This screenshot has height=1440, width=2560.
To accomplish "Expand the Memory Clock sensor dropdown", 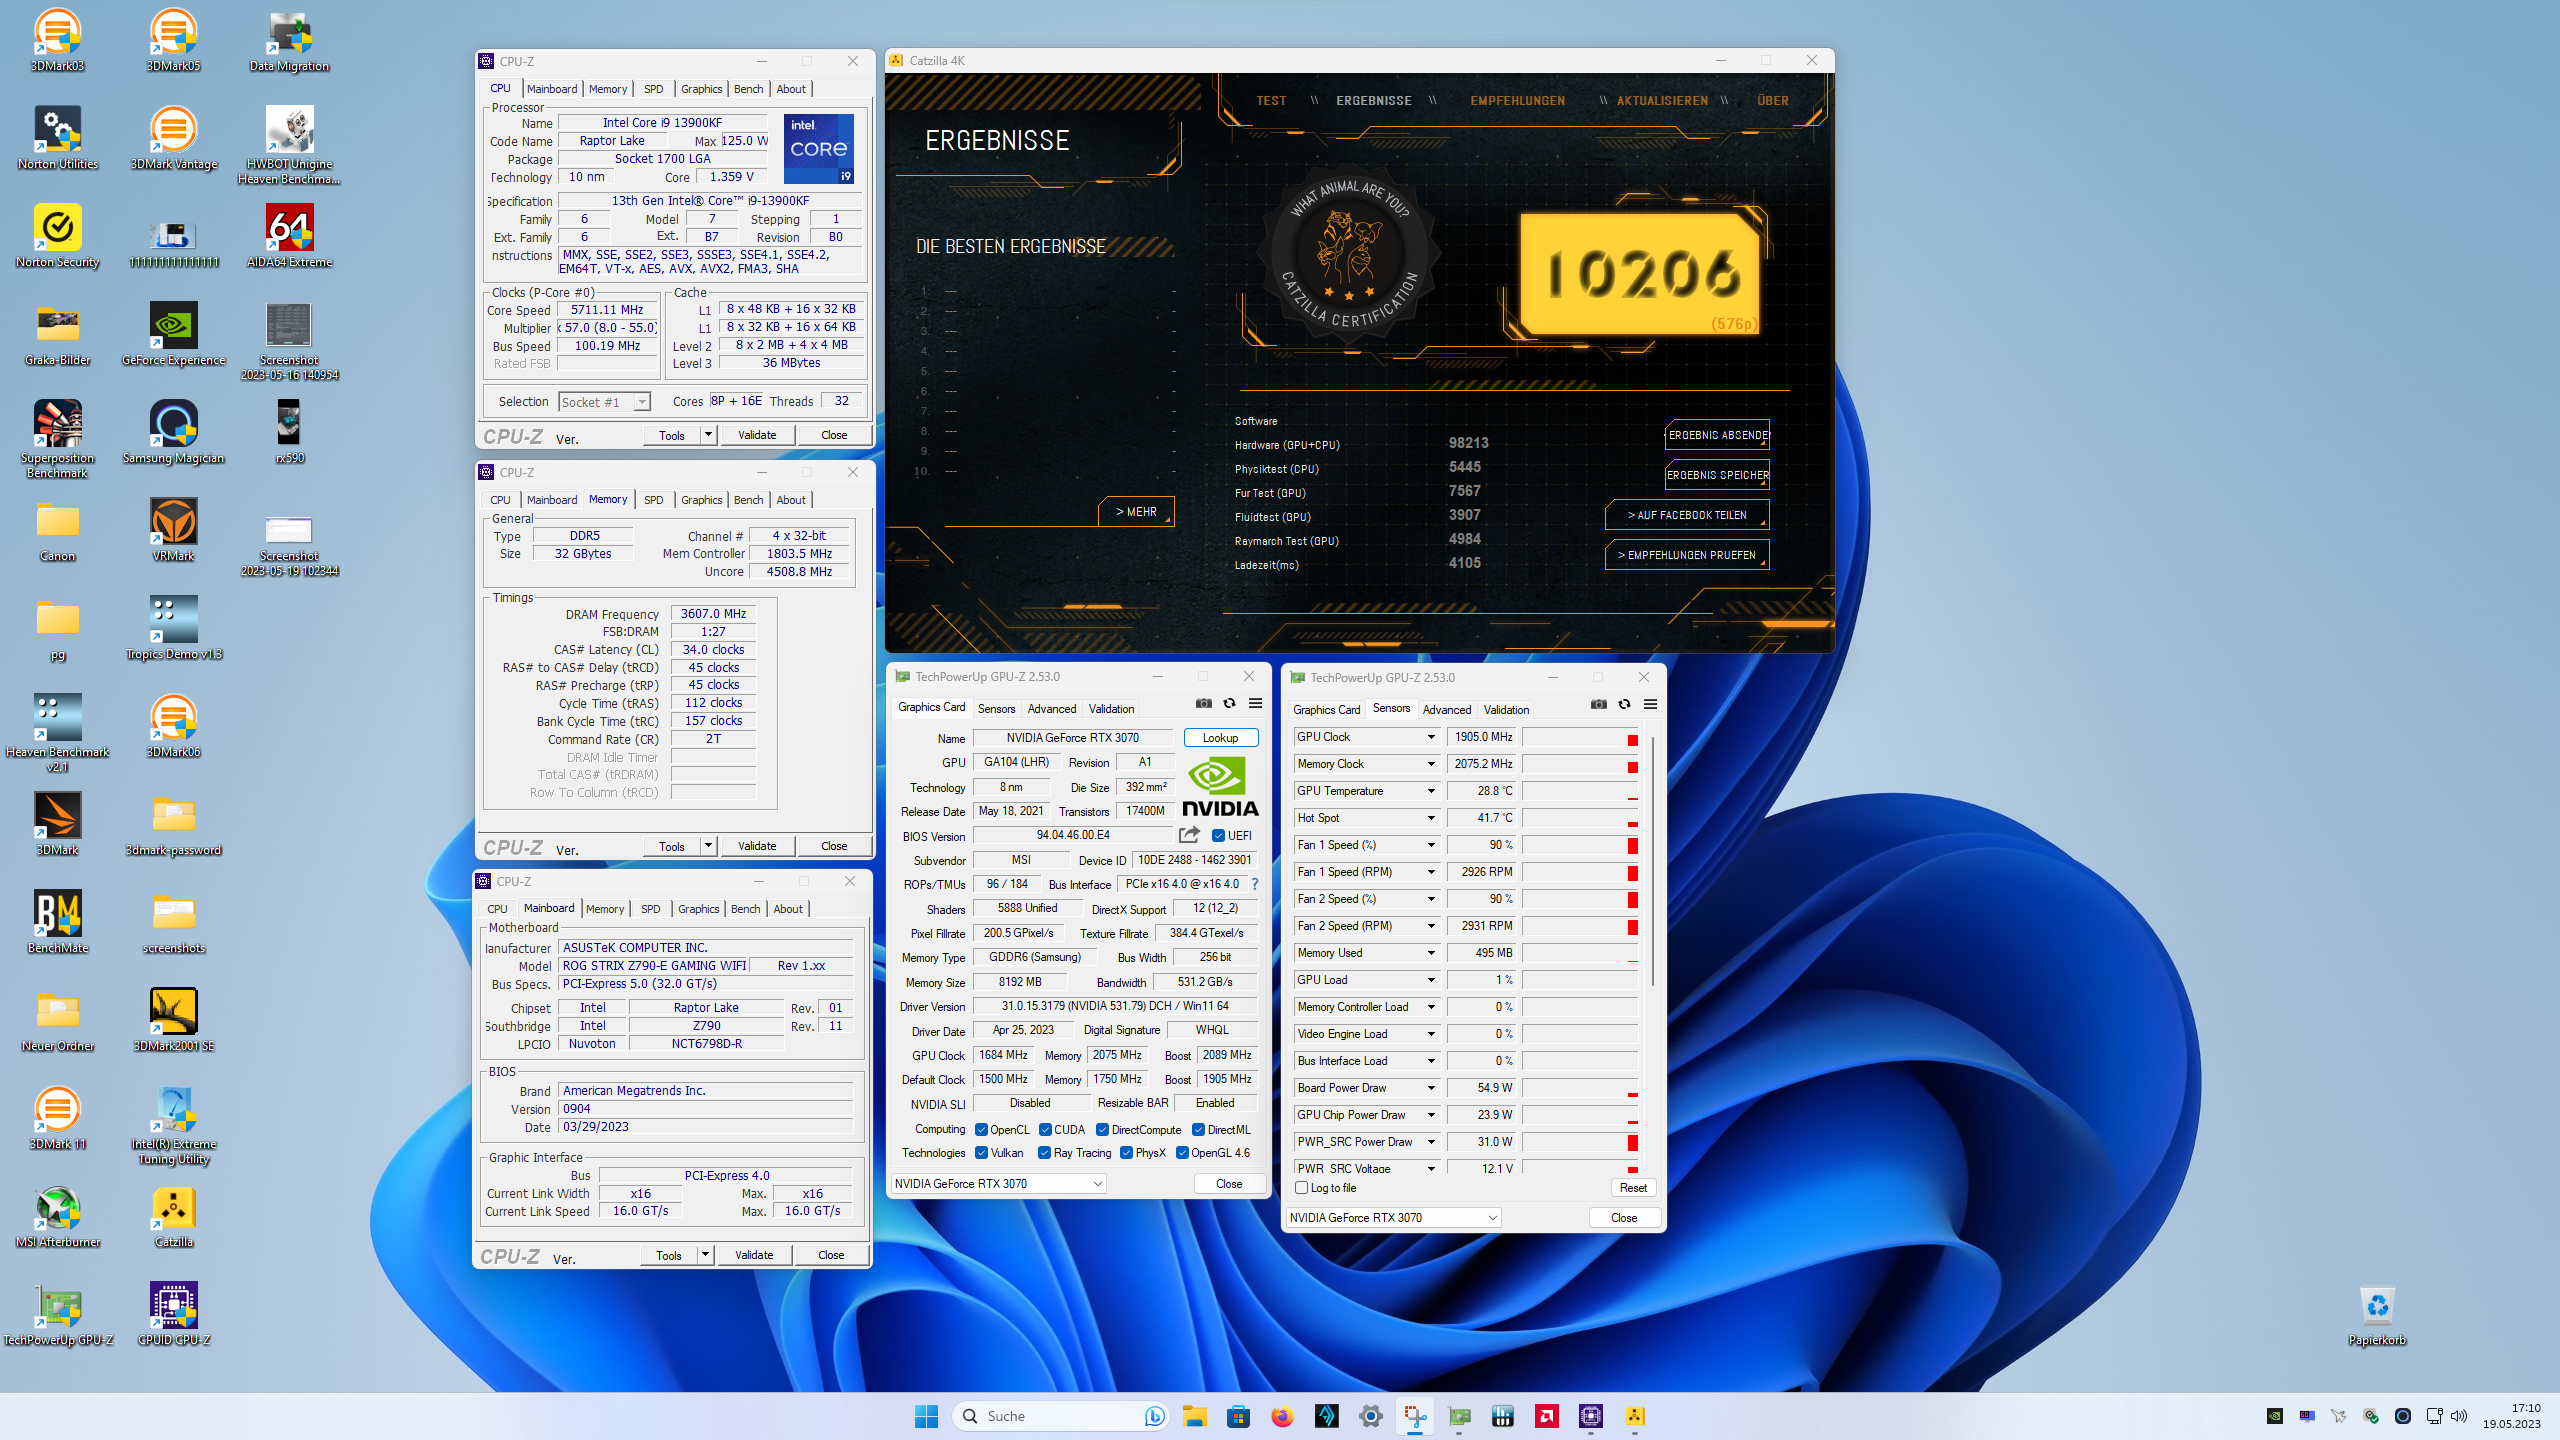I will tap(1431, 764).
